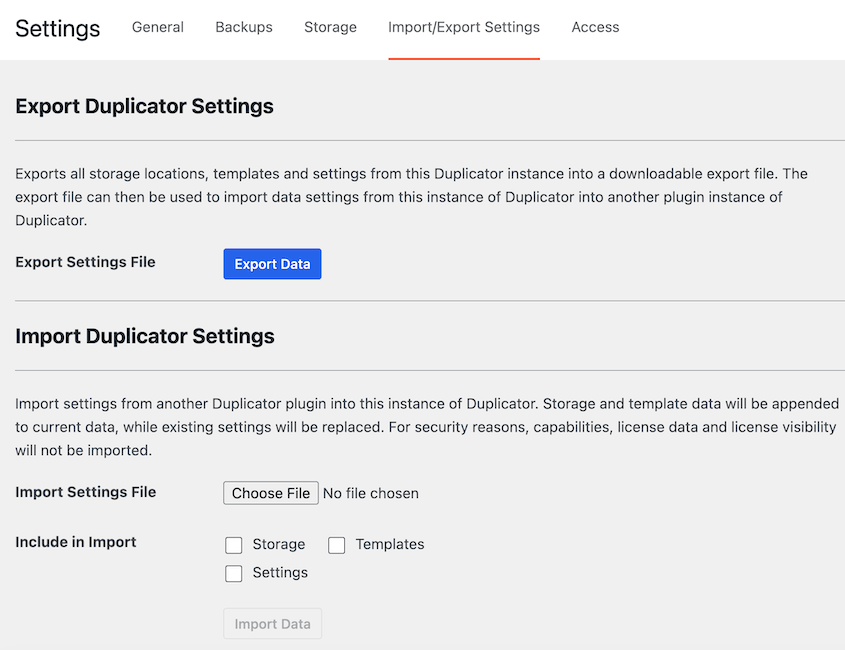This screenshot has width=845, height=650.
Task: Check the Settings import checkbox
Action: tap(234, 573)
